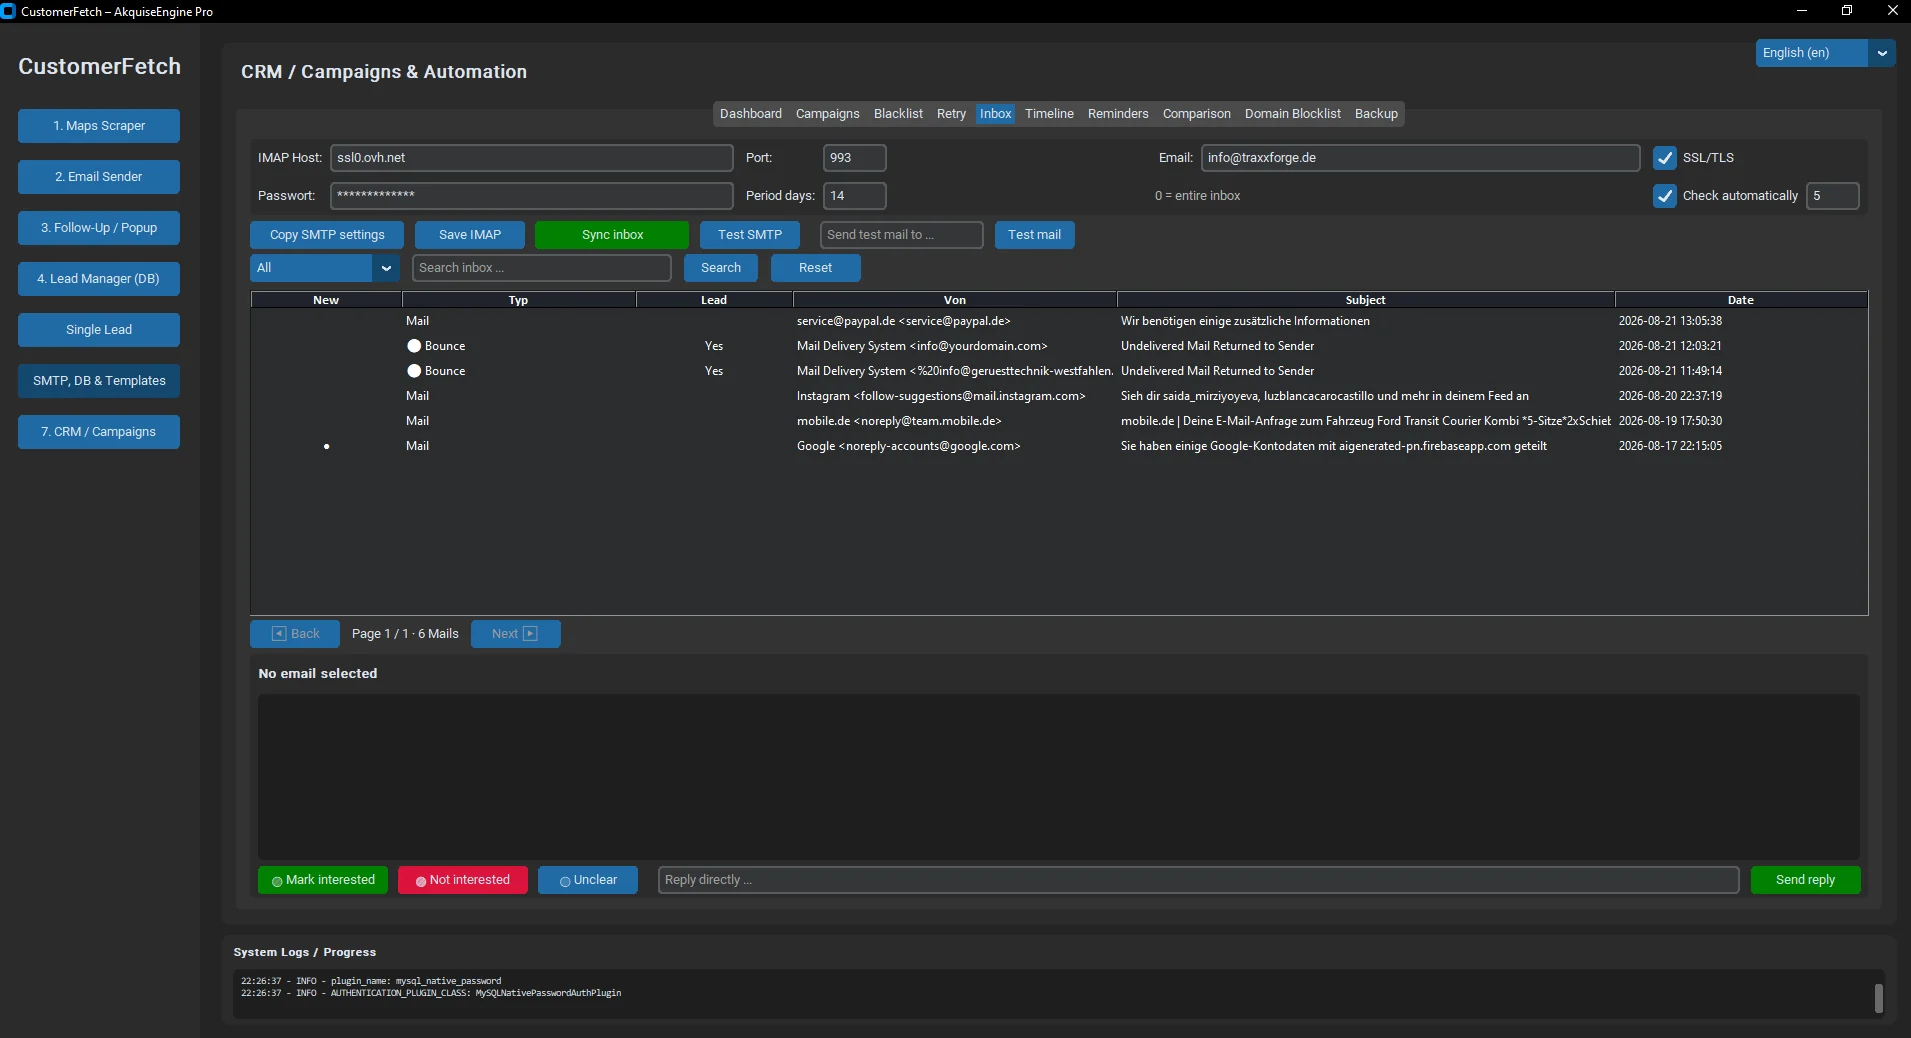Click the CustomerFetch app title icon
This screenshot has width=1911, height=1038.
point(8,12)
